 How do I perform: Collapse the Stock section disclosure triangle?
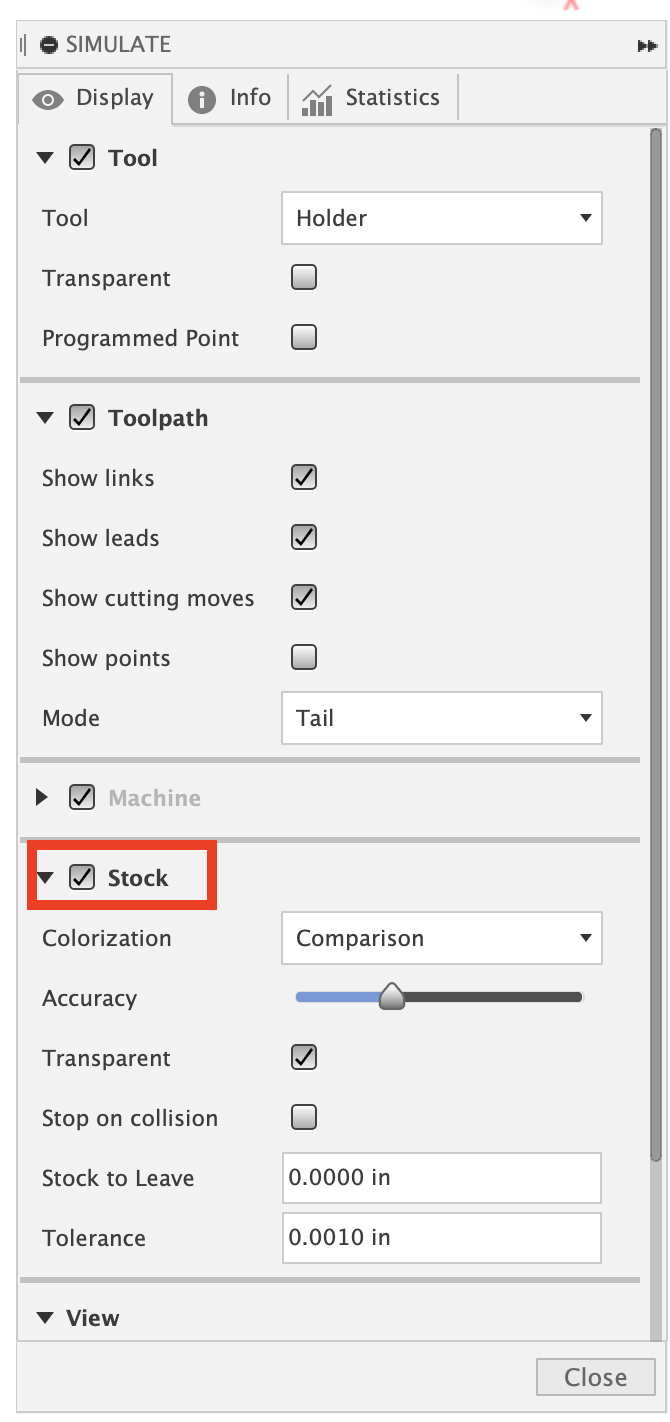[x=44, y=875]
